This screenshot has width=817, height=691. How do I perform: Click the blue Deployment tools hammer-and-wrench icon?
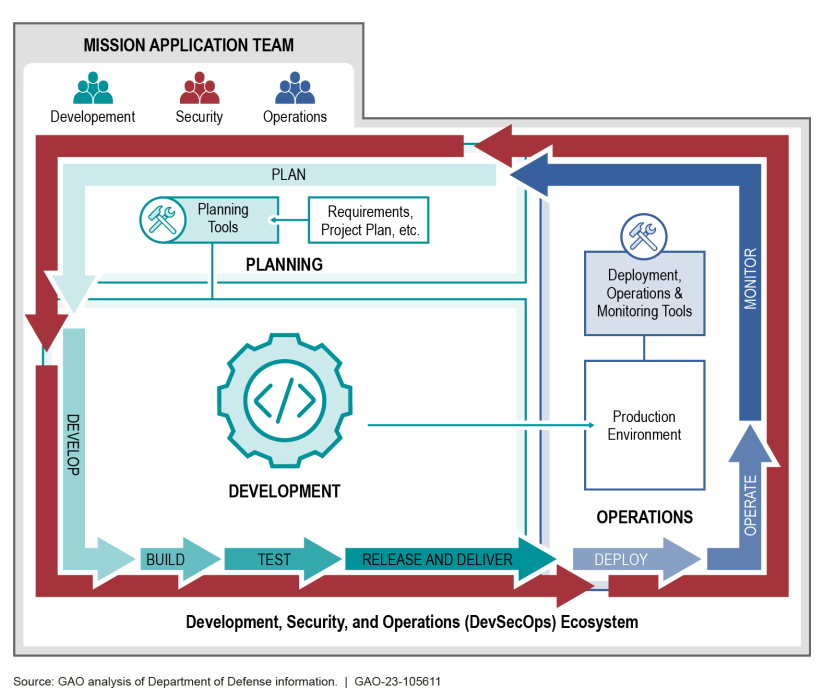point(644,236)
